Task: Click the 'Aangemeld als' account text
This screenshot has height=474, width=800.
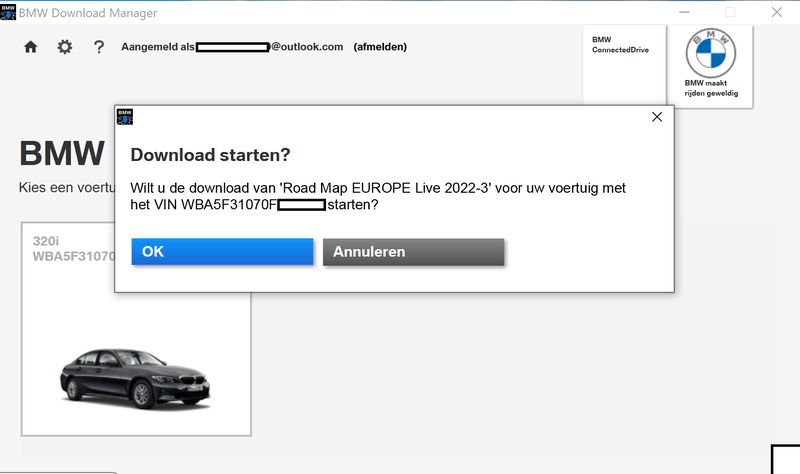Action: coord(158,47)
